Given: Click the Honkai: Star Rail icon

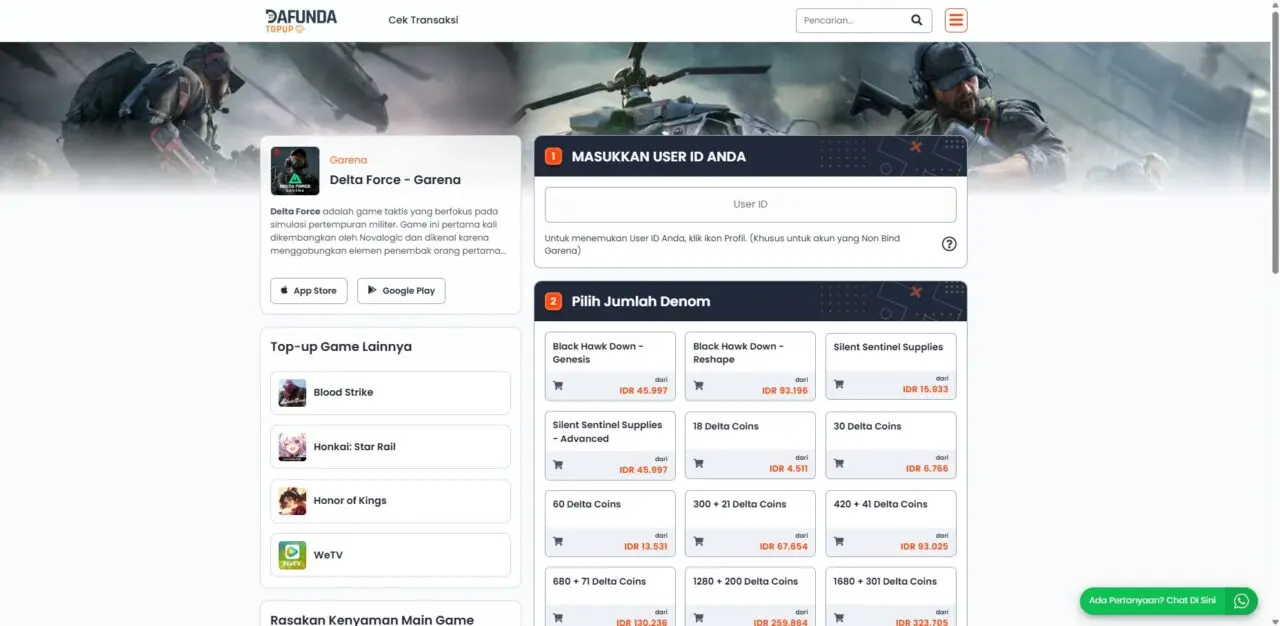Looking at the screenshot, I should click(x=292, y=447).
